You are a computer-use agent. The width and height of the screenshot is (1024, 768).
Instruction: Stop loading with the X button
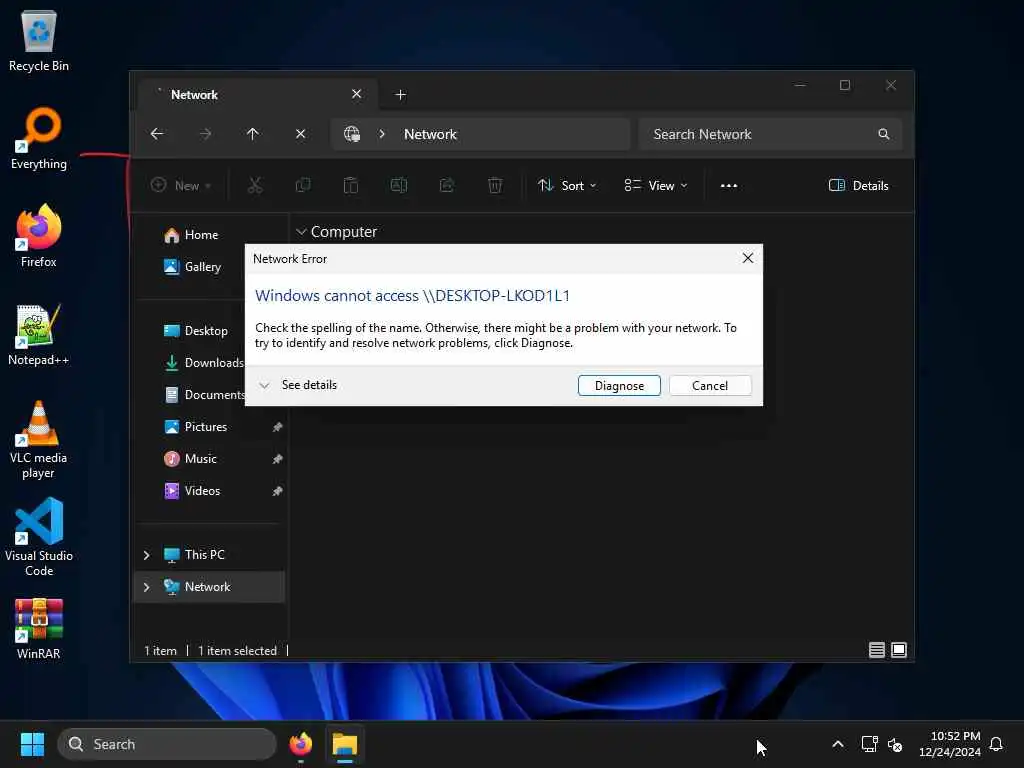tap(300, 134)
